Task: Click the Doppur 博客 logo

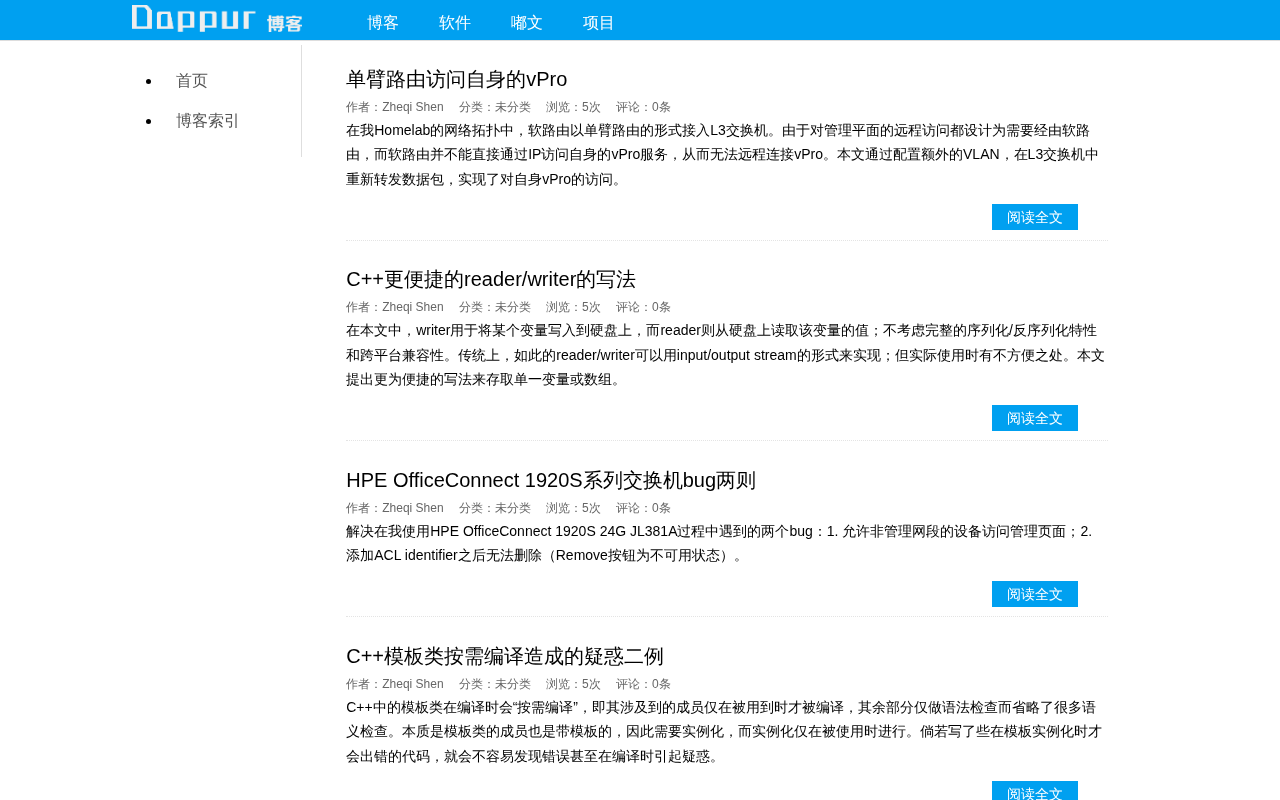Action: click(x=217, y=19)
